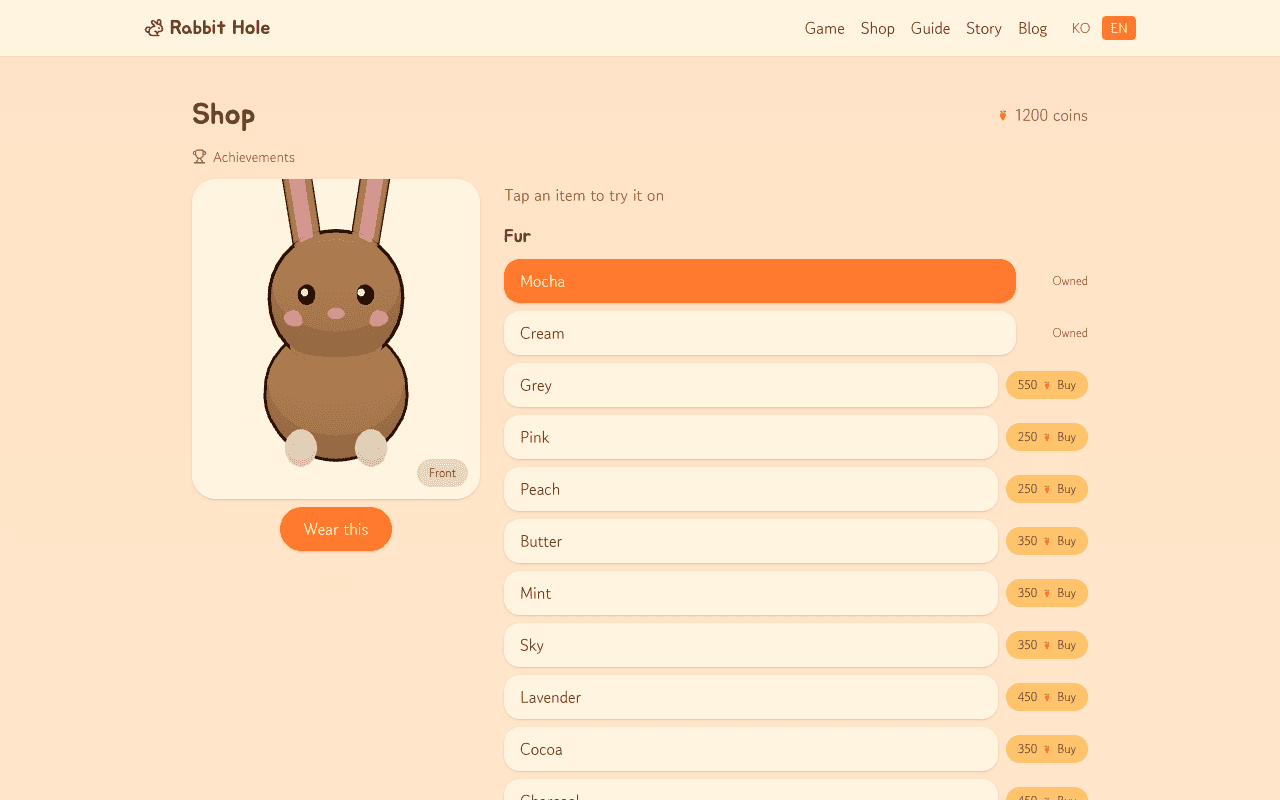Try on the Mint fur option
The image size is (1280, 800).
(x=751, y=593)
